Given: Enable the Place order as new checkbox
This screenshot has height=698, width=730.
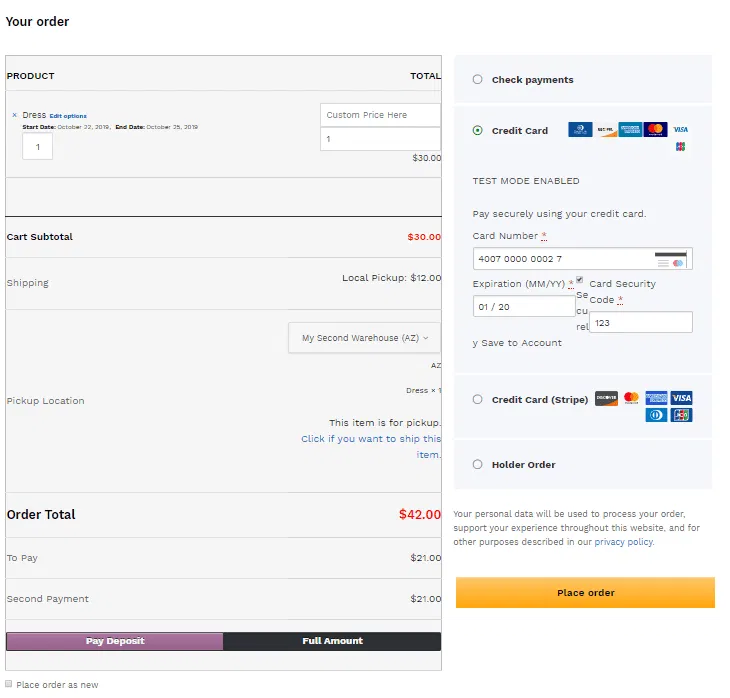Looking at the screenshot, I should 9,684.
